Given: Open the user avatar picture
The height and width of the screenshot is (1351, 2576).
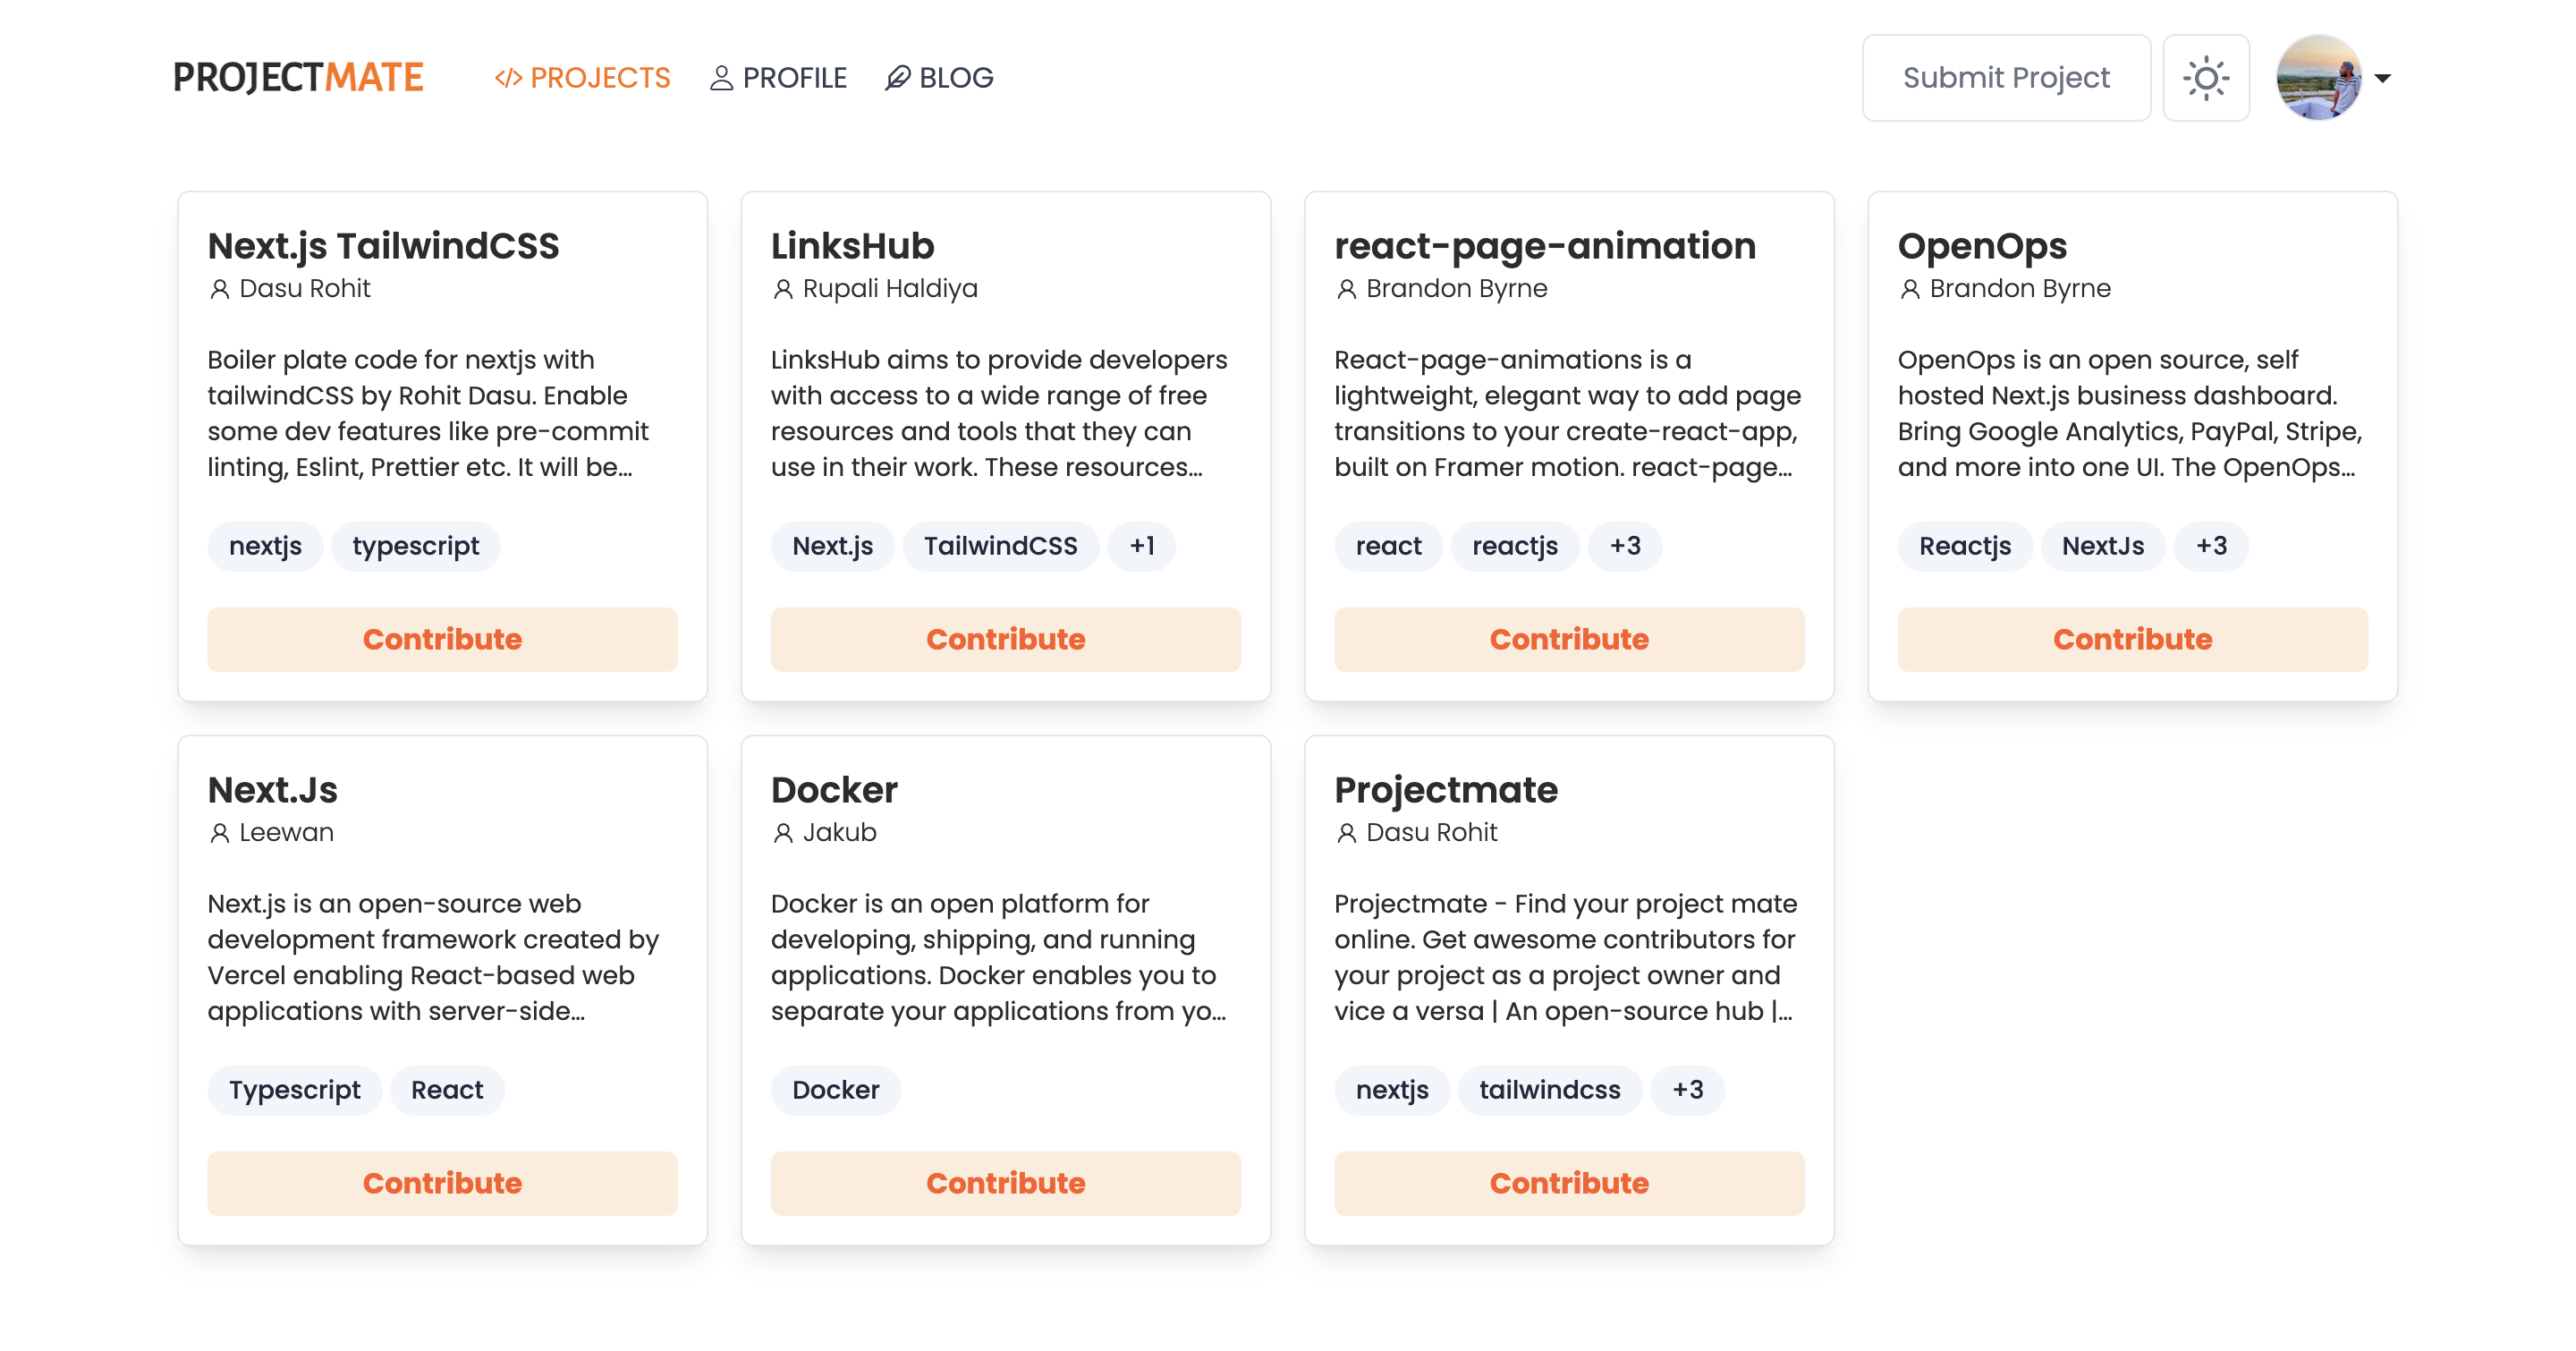Looking at the screenshot, I should pos(2319,77).
